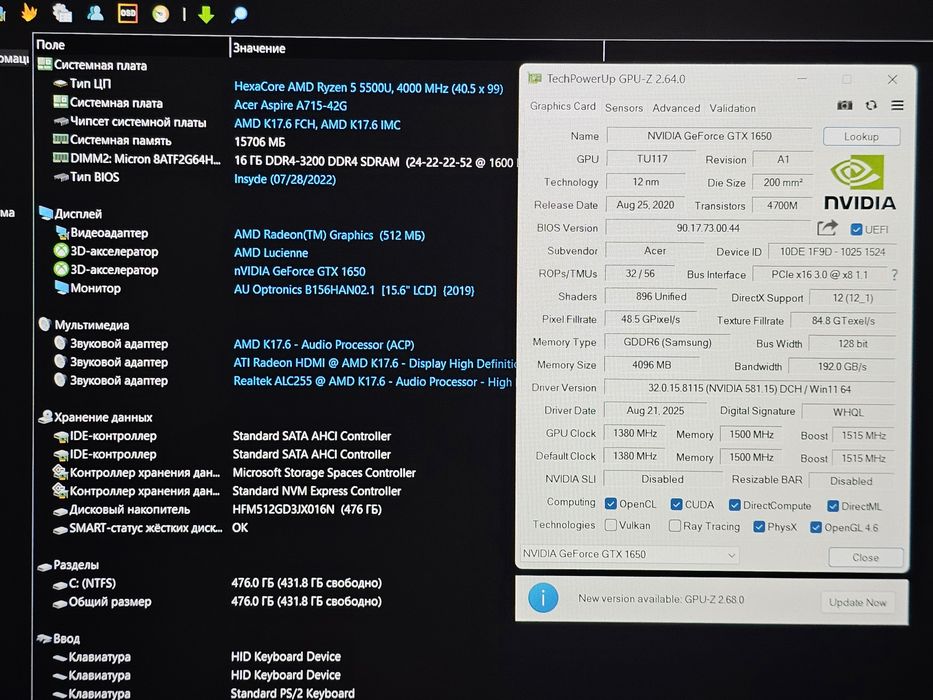The width and height of the screenshot is (933, 700).
Task: Click the first 3D-акселератор Xbox-style icon
Action: click(x=61, y=251)
